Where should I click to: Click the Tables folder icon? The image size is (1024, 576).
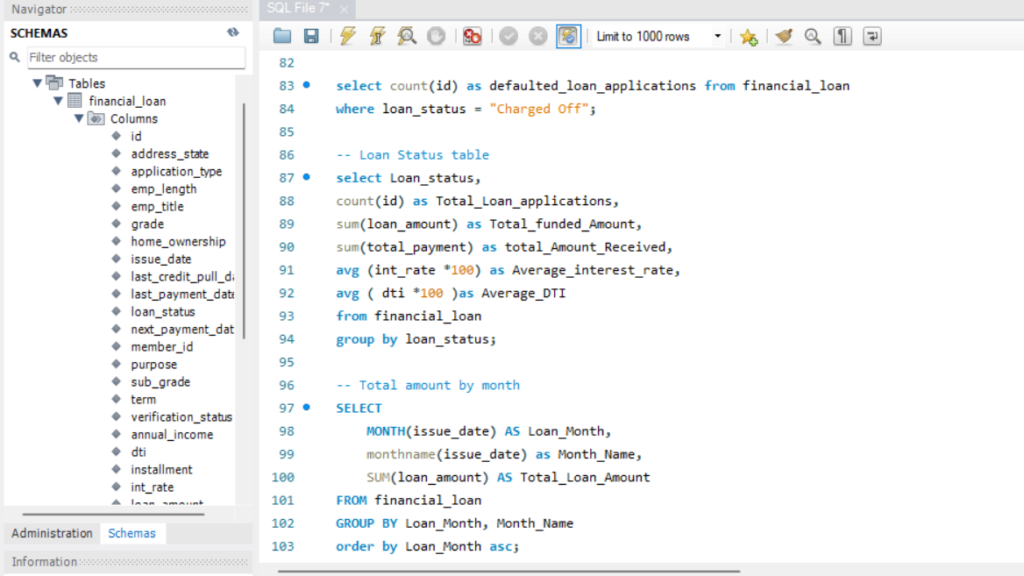55,83
